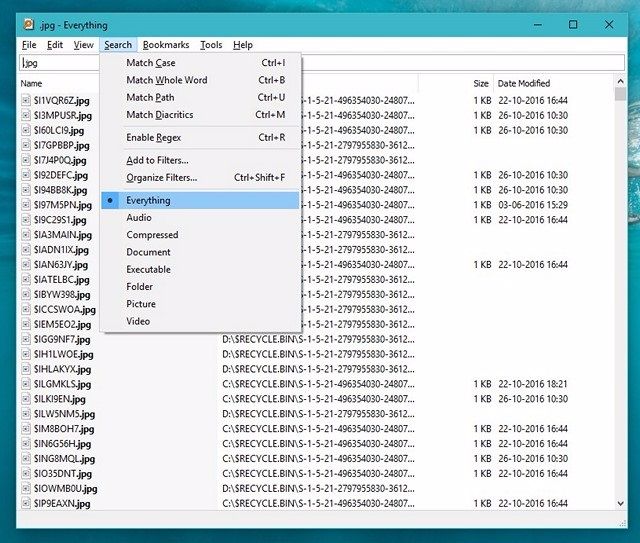Click scrollbar down arrow

pyautogui.click(x=620, y=504)
